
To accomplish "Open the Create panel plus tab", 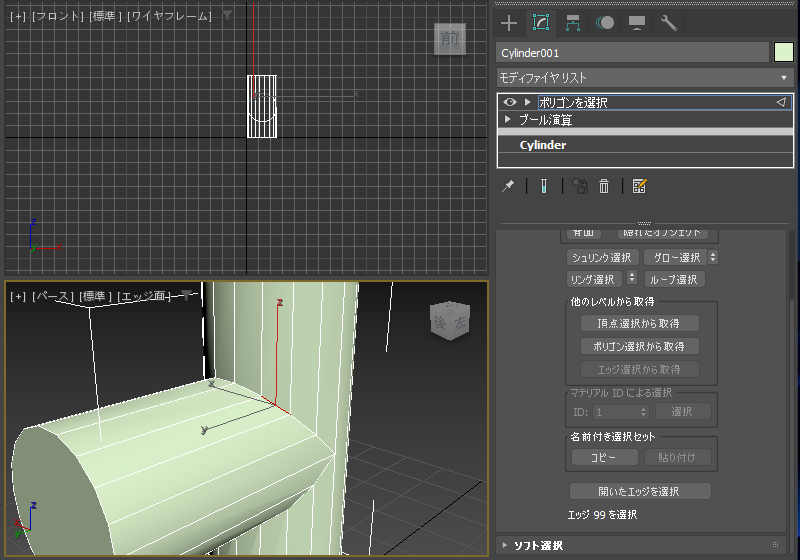I will (x=509, y=23).
